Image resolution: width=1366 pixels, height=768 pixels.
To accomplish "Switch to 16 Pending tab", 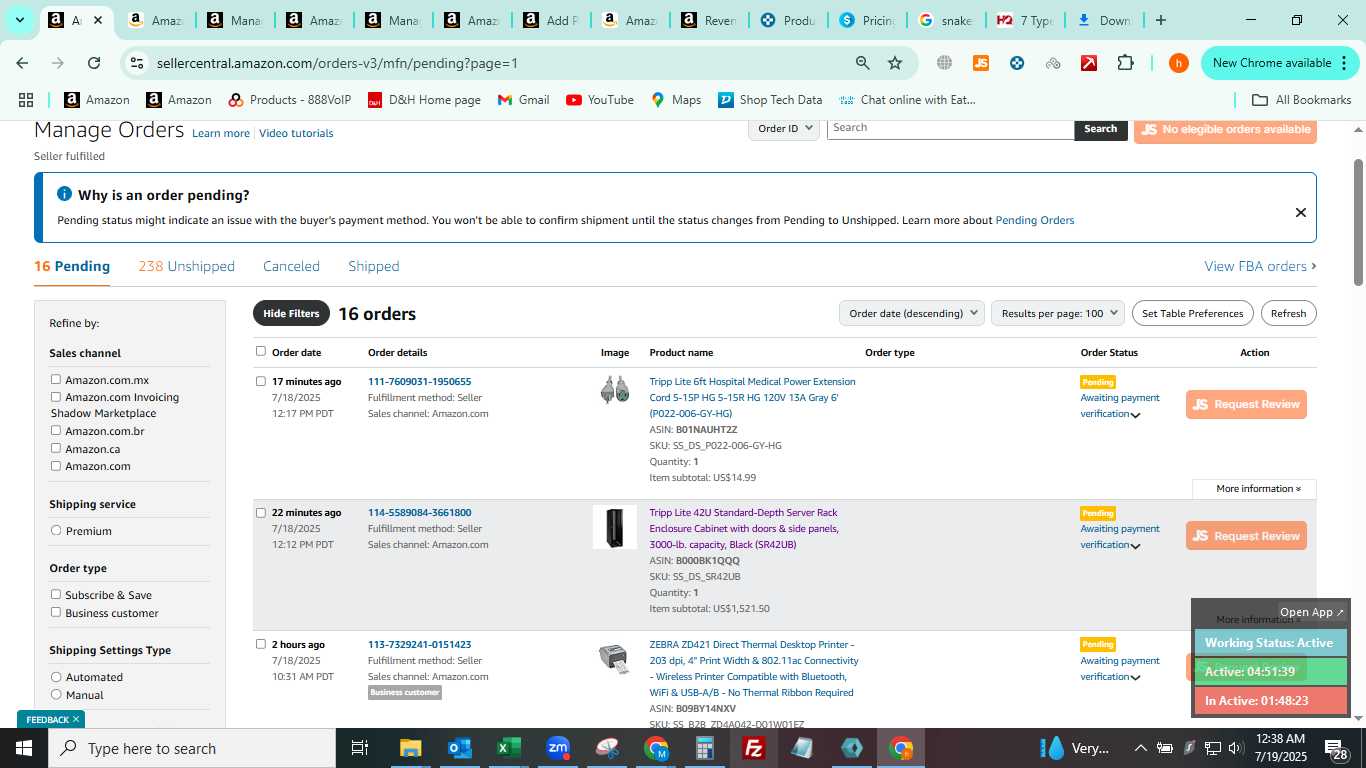I will (72, 266).
